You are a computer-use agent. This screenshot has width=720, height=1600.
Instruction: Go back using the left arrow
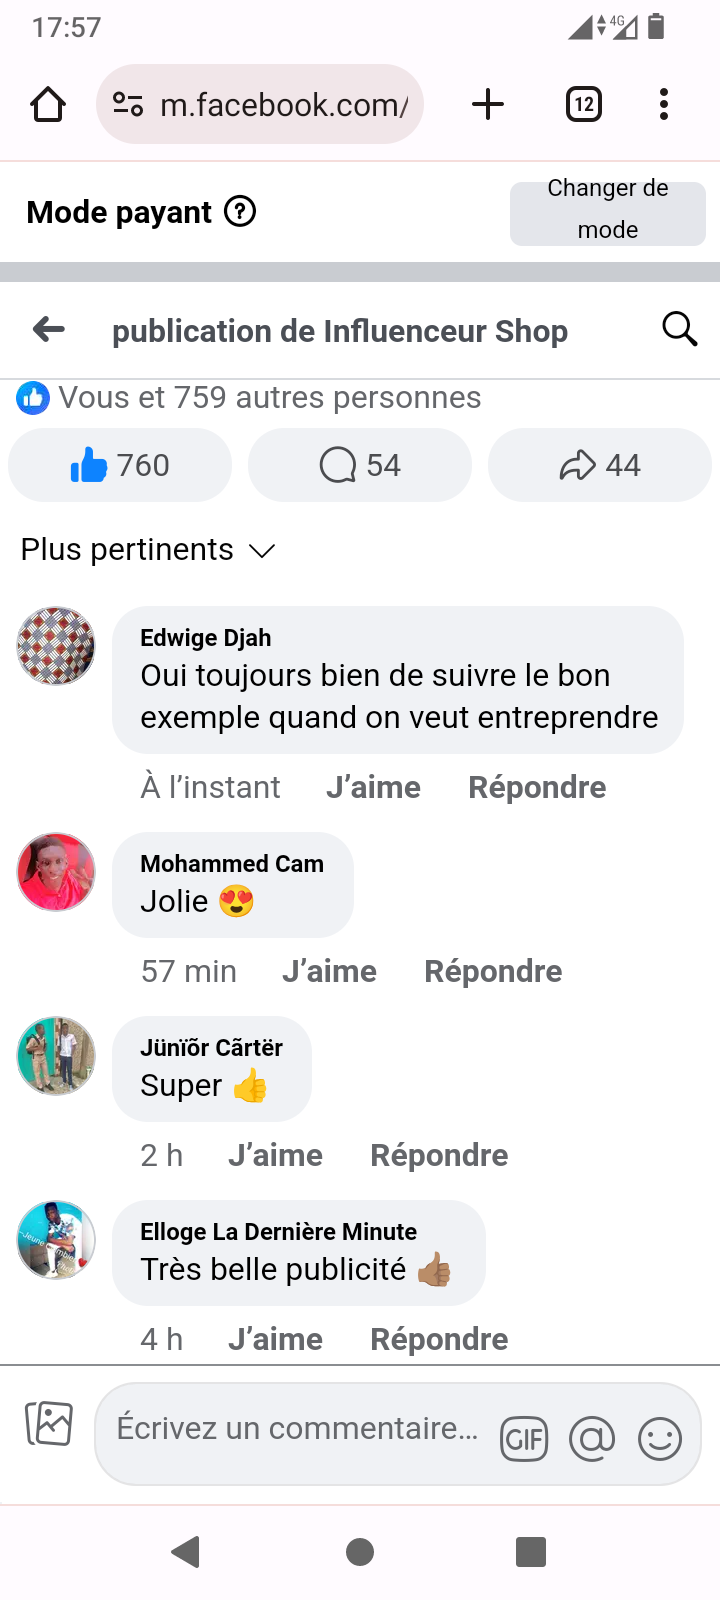[49, 329]
